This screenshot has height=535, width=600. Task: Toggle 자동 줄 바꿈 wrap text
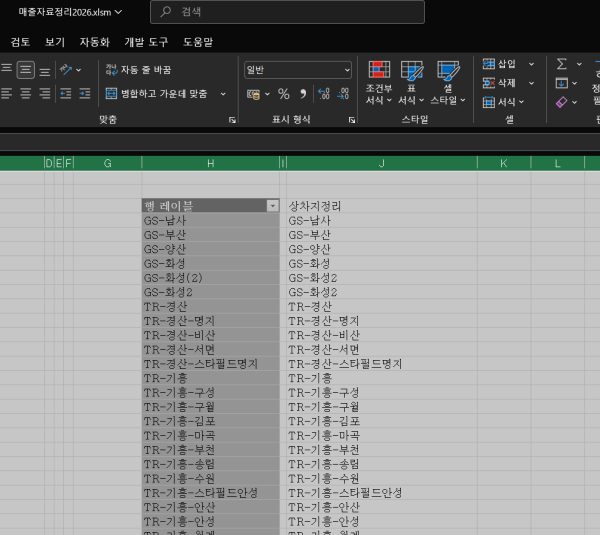click(x=139, y=70)
